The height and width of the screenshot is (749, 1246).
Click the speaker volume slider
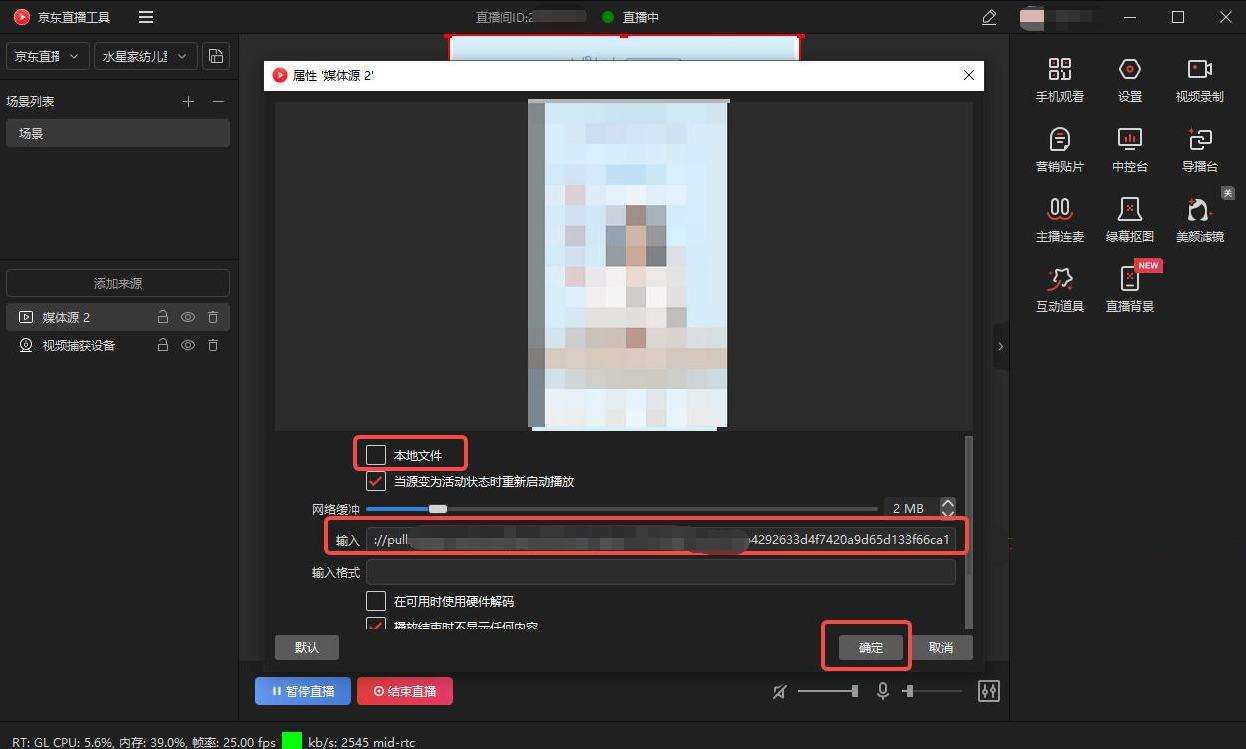click(828, 691)
